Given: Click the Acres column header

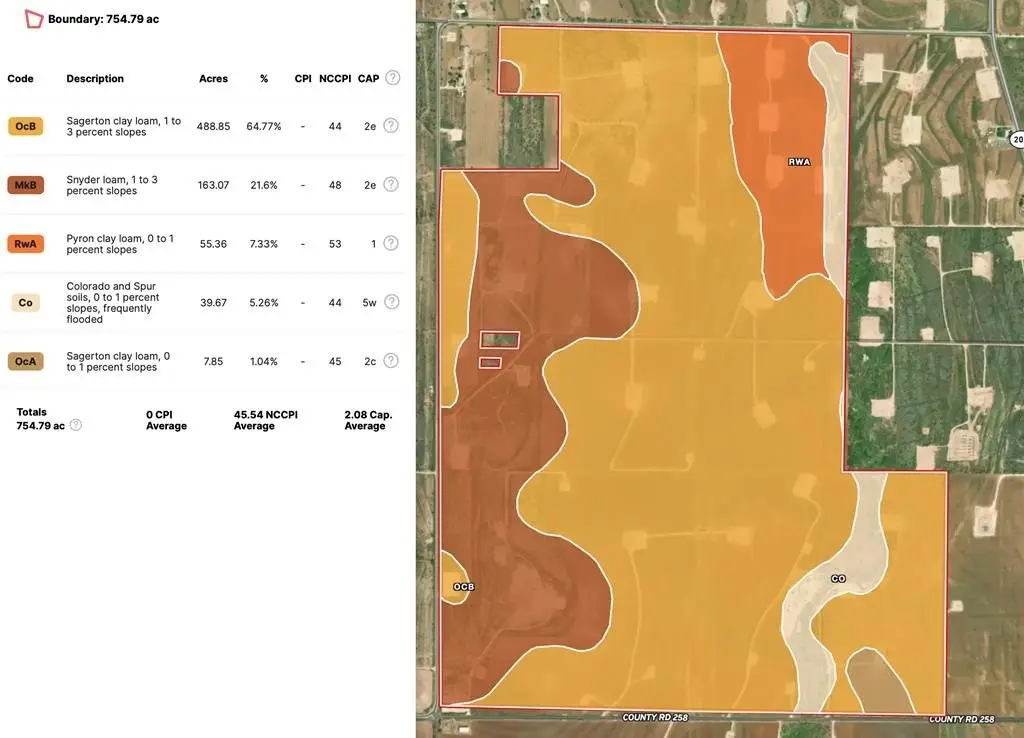Looking at the screenshot, I should click(213, 78).
